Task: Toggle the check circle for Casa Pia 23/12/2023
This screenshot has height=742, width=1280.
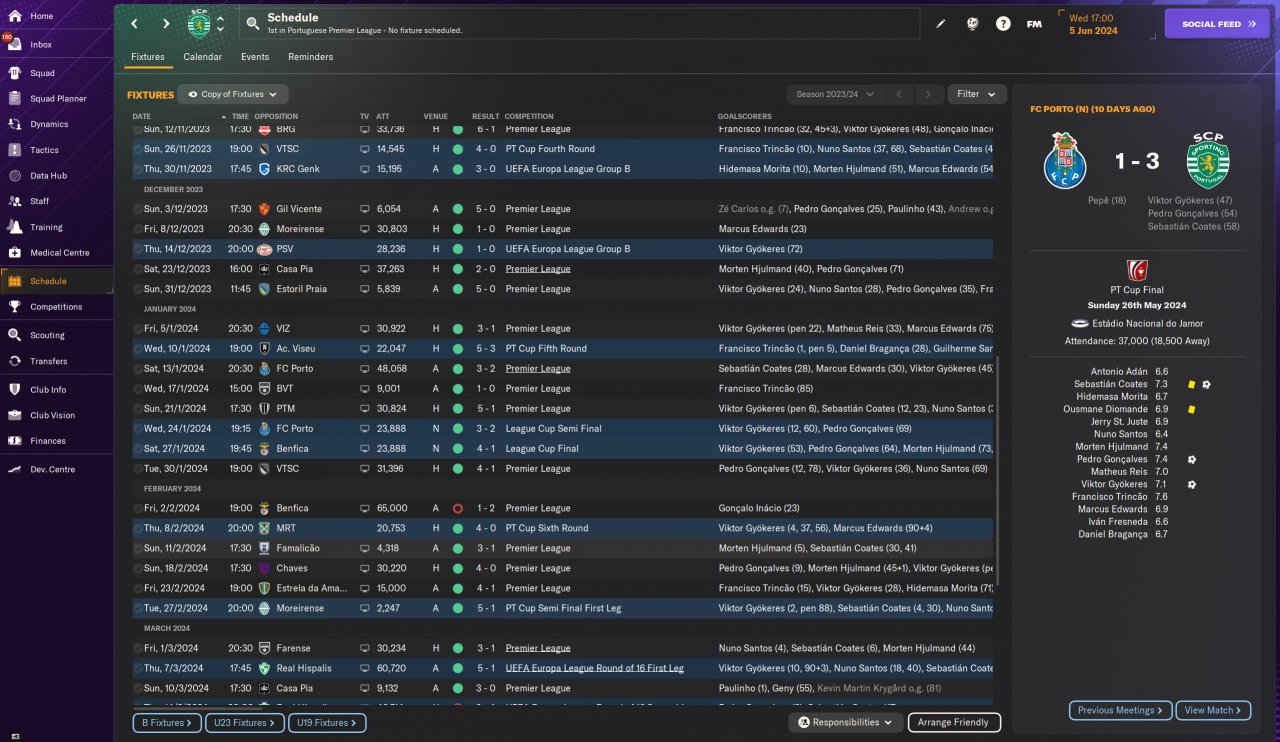Action: click(x=138, y=269)
